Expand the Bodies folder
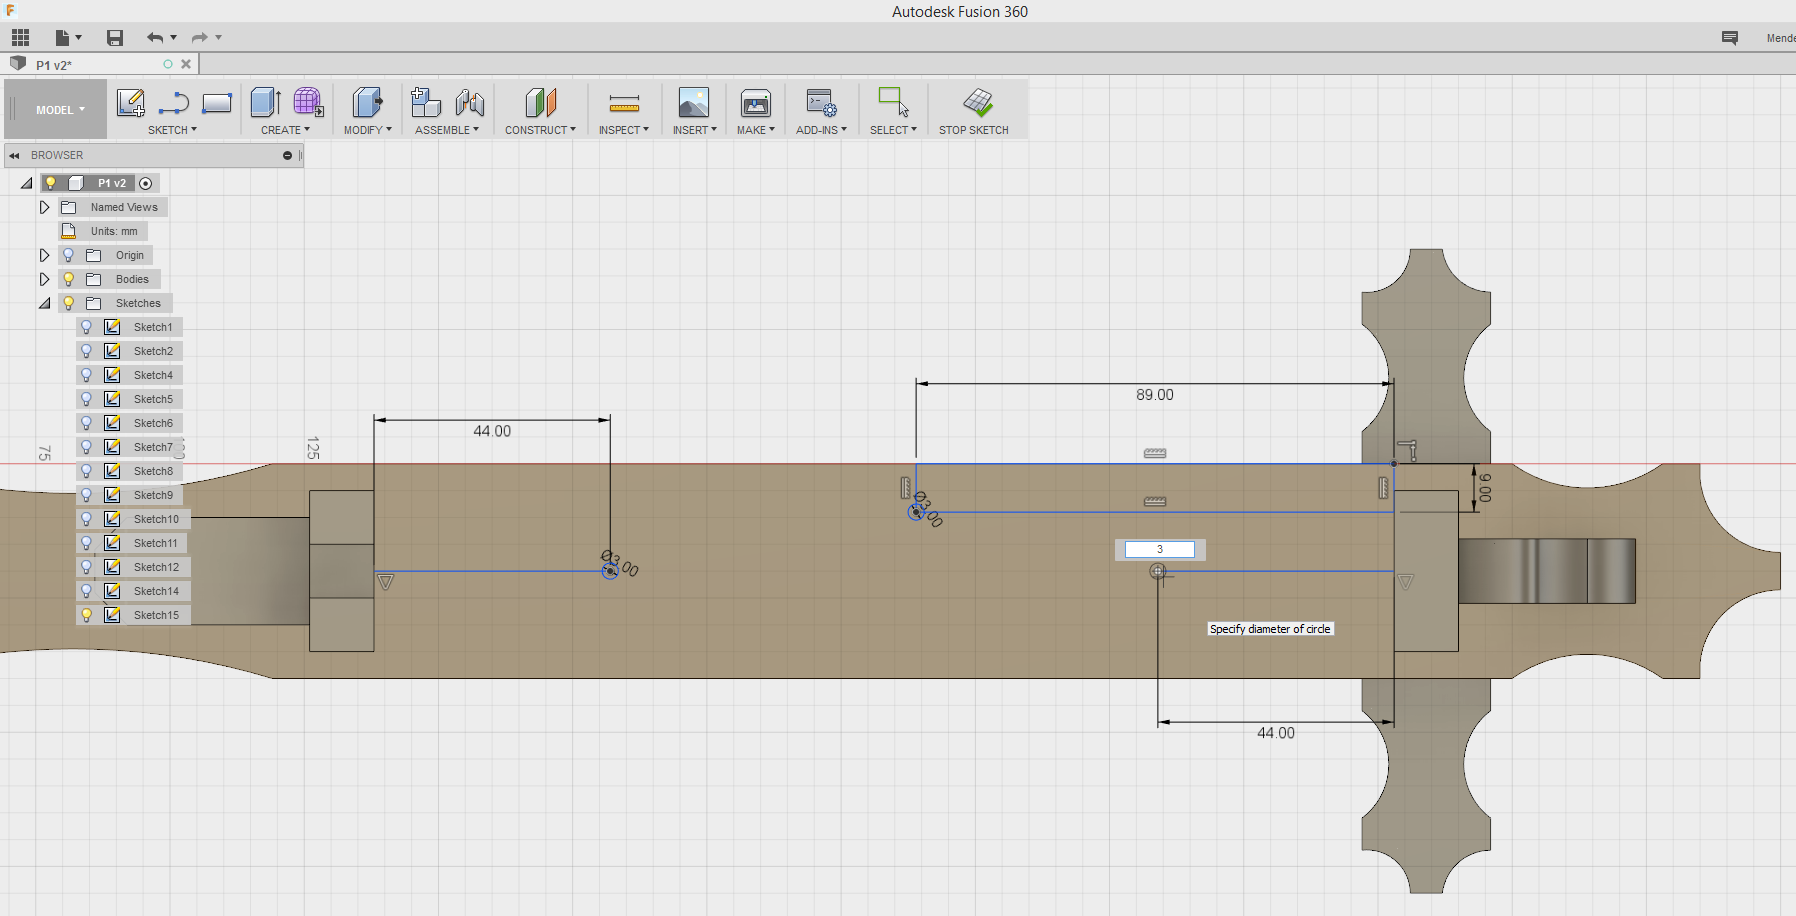The width and height of the screenshot is (1796, 916). point(44,279)
